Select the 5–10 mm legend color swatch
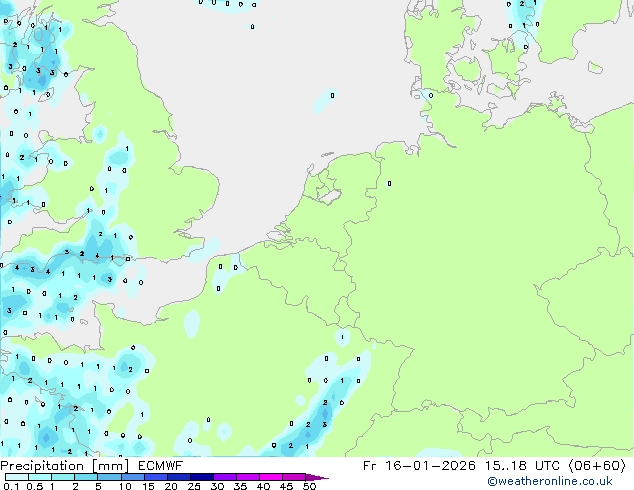This screenshot has height=490, width=634. (x=109, y=477)
